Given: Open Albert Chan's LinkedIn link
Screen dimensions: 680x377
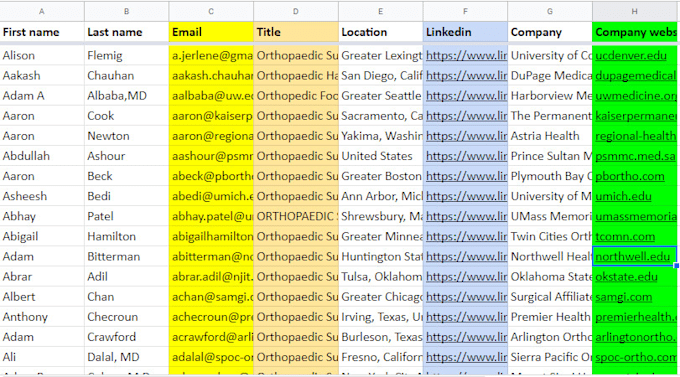Looking at the screenshot, I should pos(466,297).
